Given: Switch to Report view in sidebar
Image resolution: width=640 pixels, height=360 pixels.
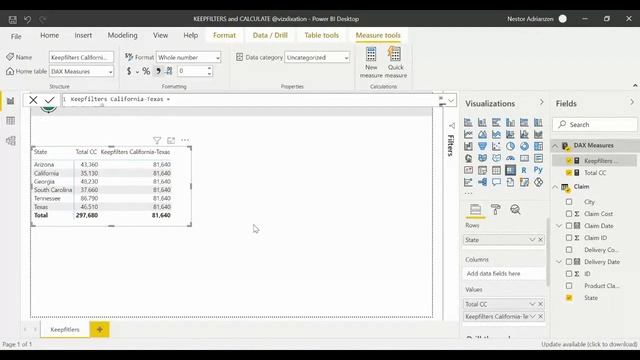Looking at the screenshot, I should (x=11, y=101).
